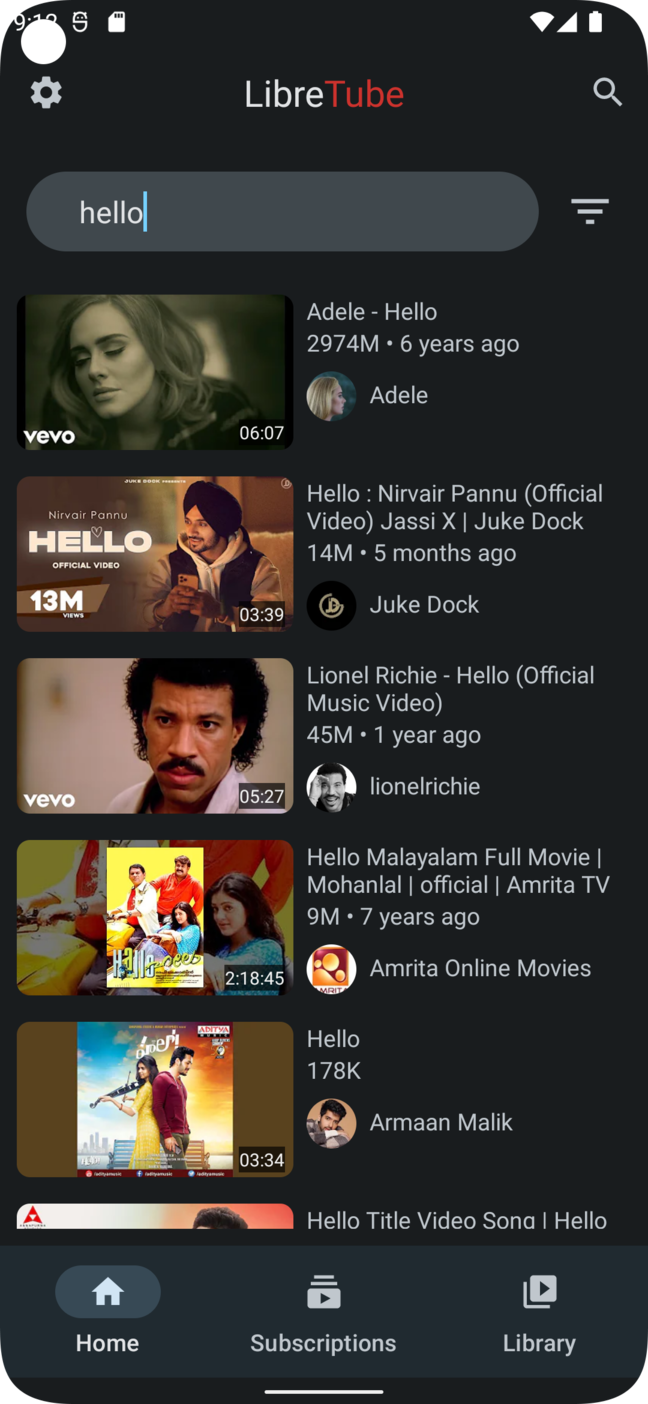This screenshot has height=1404, width=648.
Task: Open Armaan Malik channel avatar
Action: pyautogui.click(x=331, y=1123)
